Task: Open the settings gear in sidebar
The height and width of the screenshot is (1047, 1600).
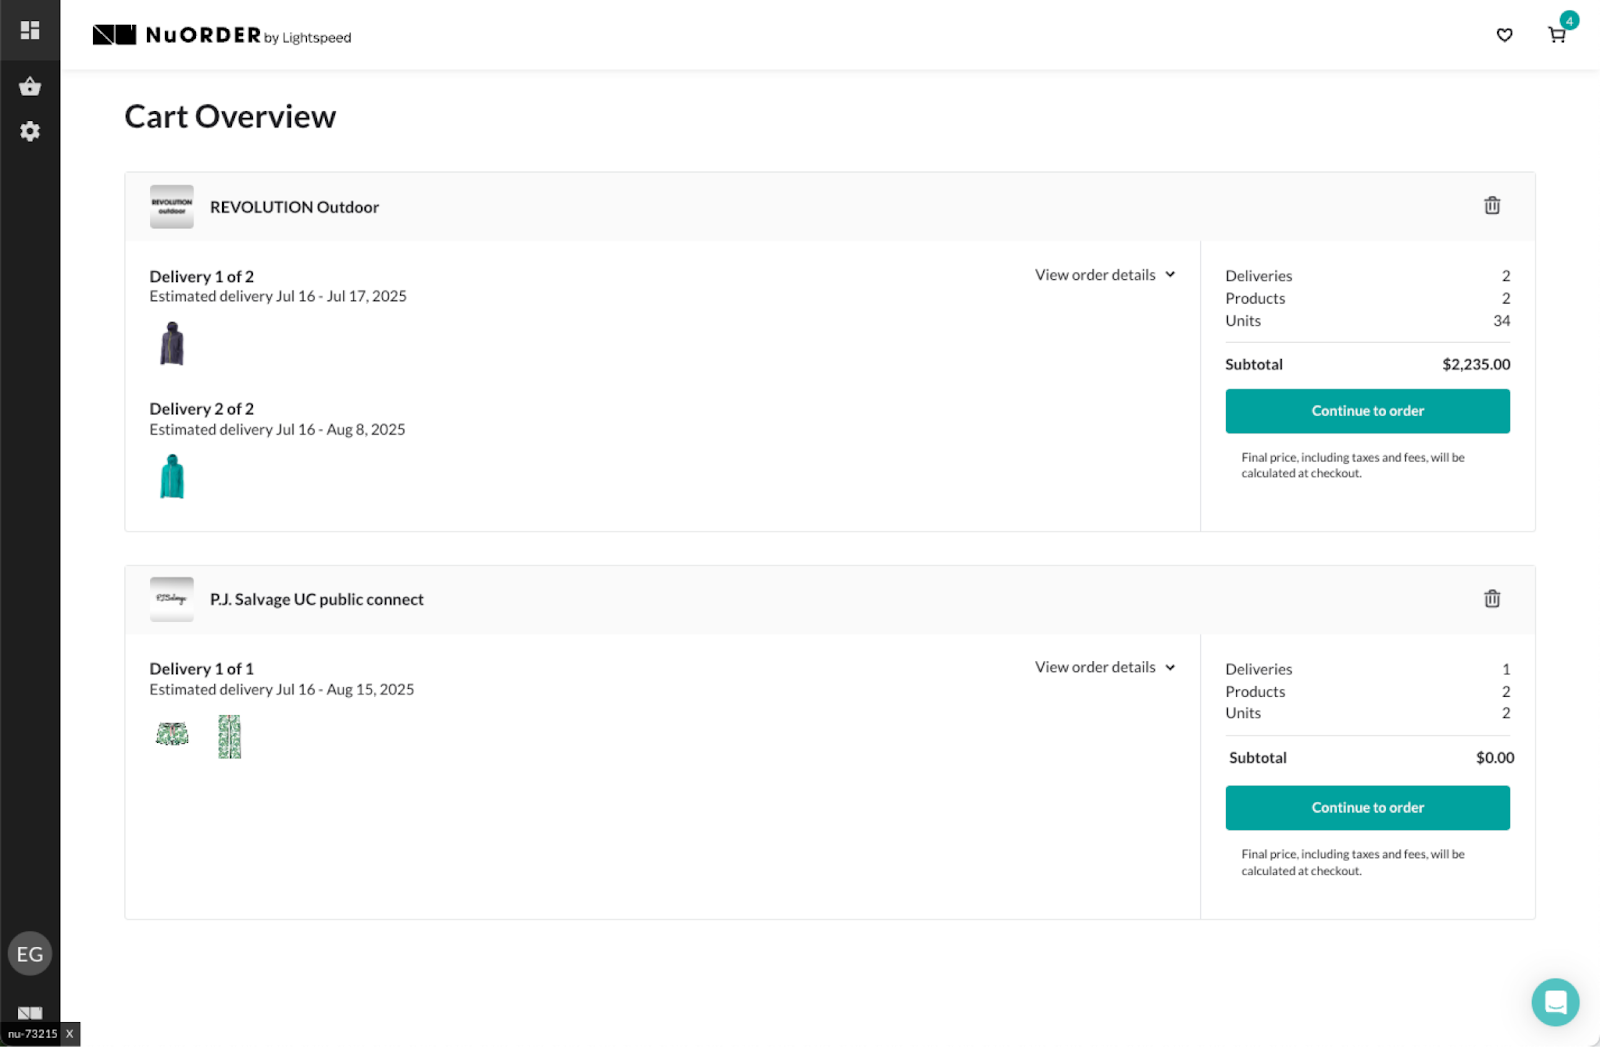Action: click(x=30, y=131)
